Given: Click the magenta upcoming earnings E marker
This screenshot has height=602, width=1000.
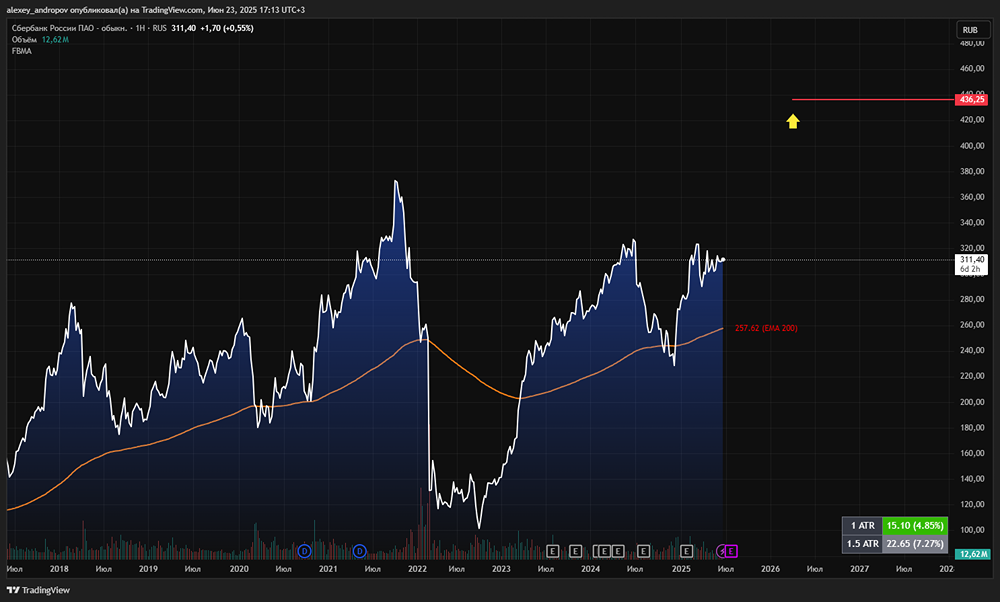Looking at the screenshot, I should pyautogui.click(x=732, y=551).
